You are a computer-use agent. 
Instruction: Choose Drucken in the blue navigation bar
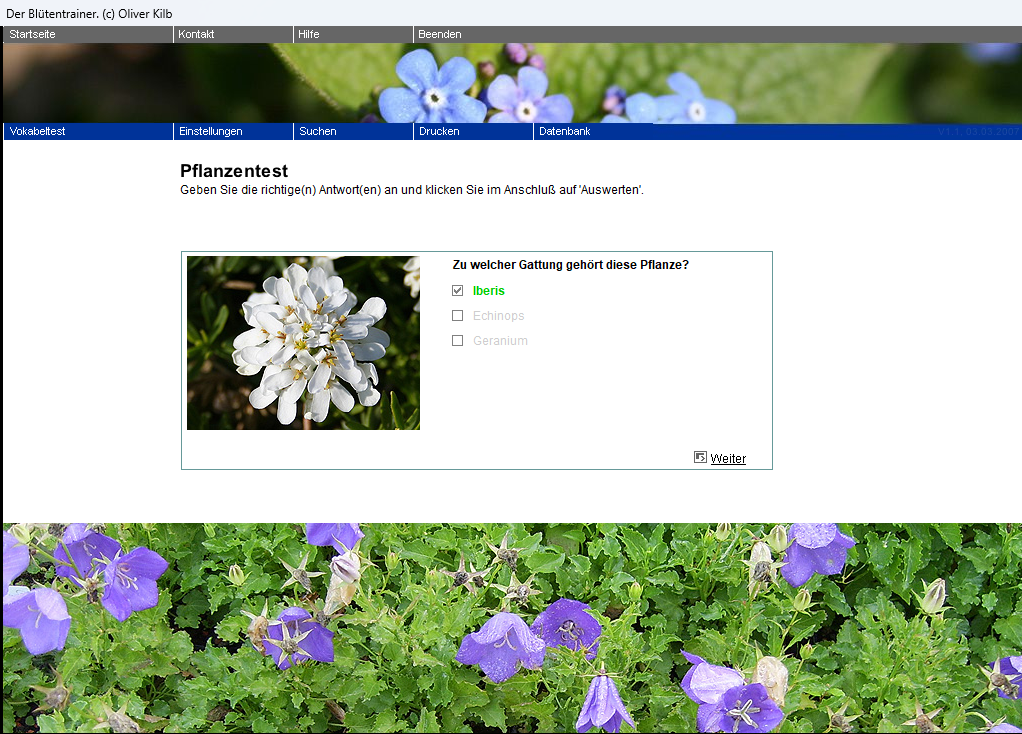pyautogui.click(x=439, y=131)
